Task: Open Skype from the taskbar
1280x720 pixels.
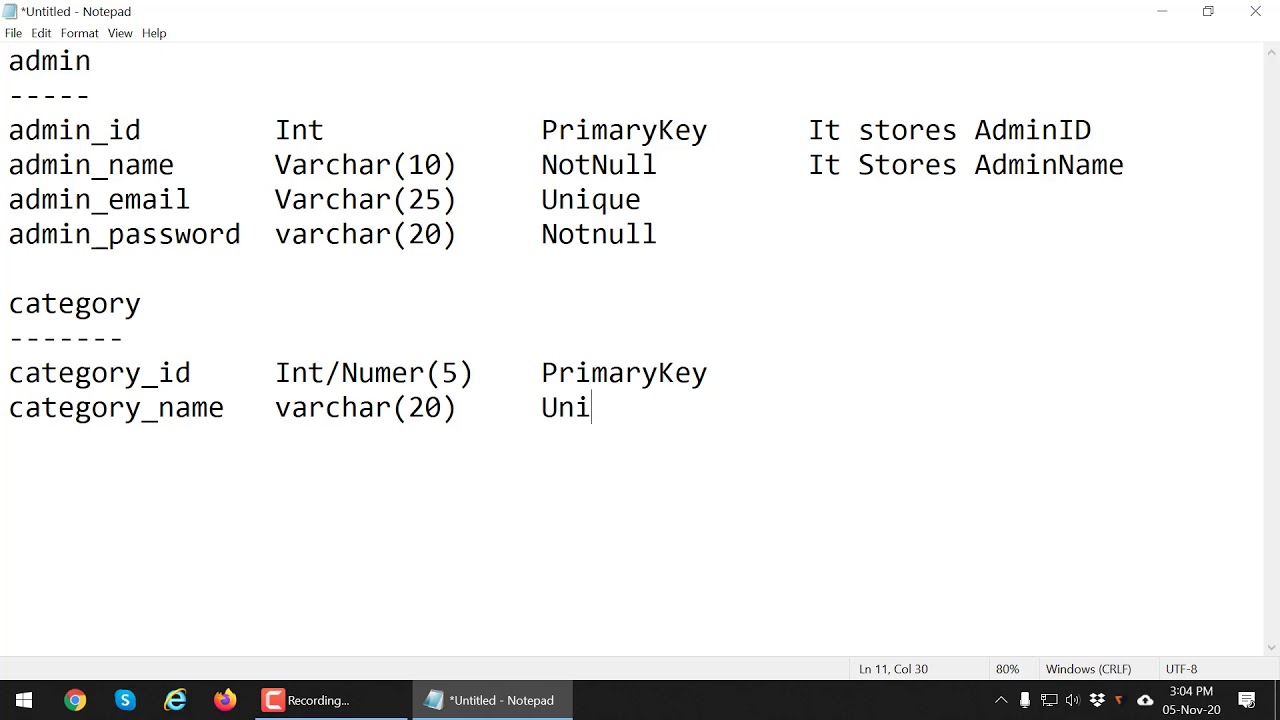Action: [x=125, y=700]
